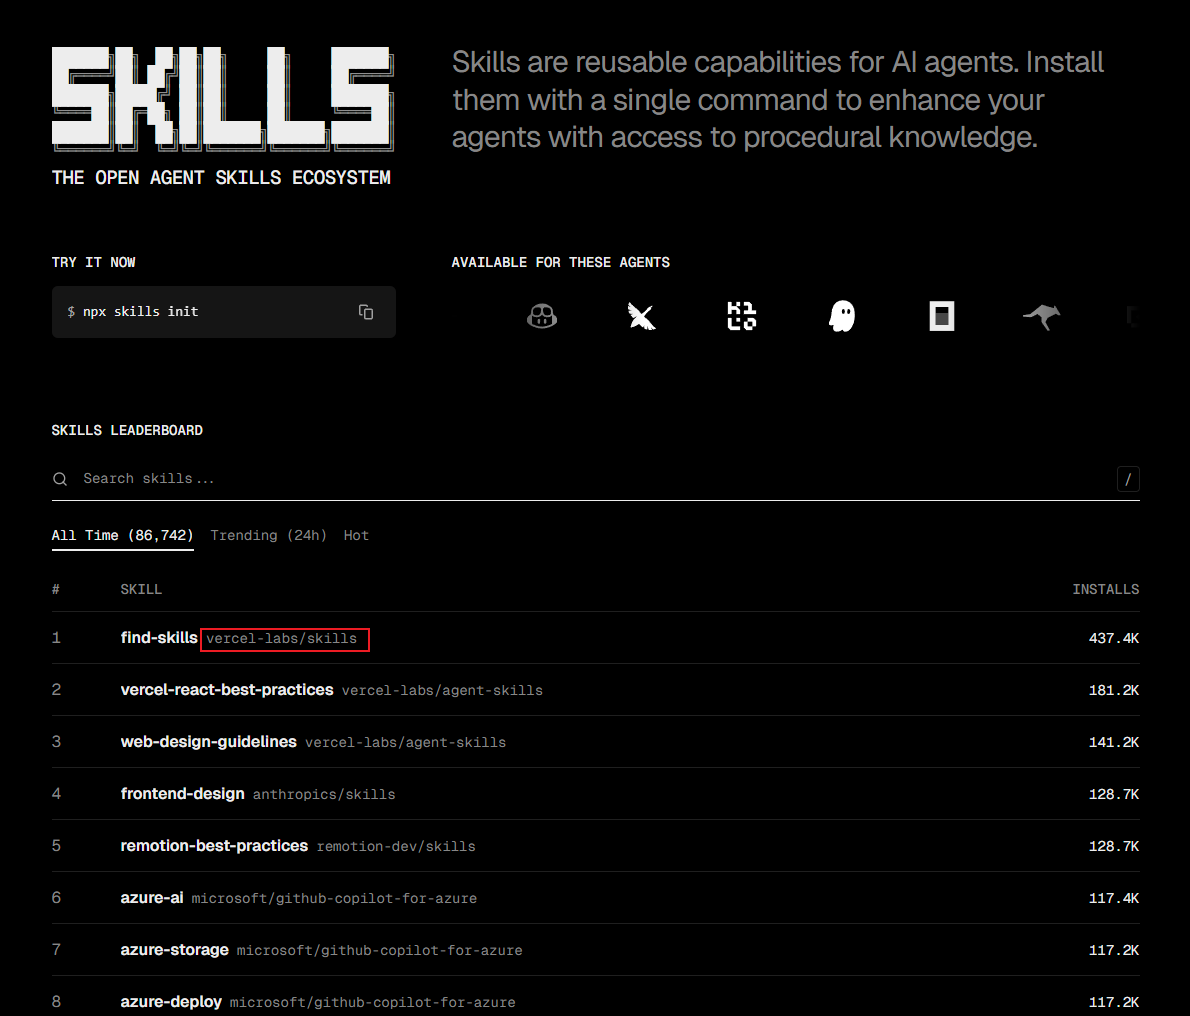The width and height of the screenshot is (1190, 1016).
Task: Click microsoft/github-copilot-for-azure beside azure-ai
Action: tap(334, 898)
